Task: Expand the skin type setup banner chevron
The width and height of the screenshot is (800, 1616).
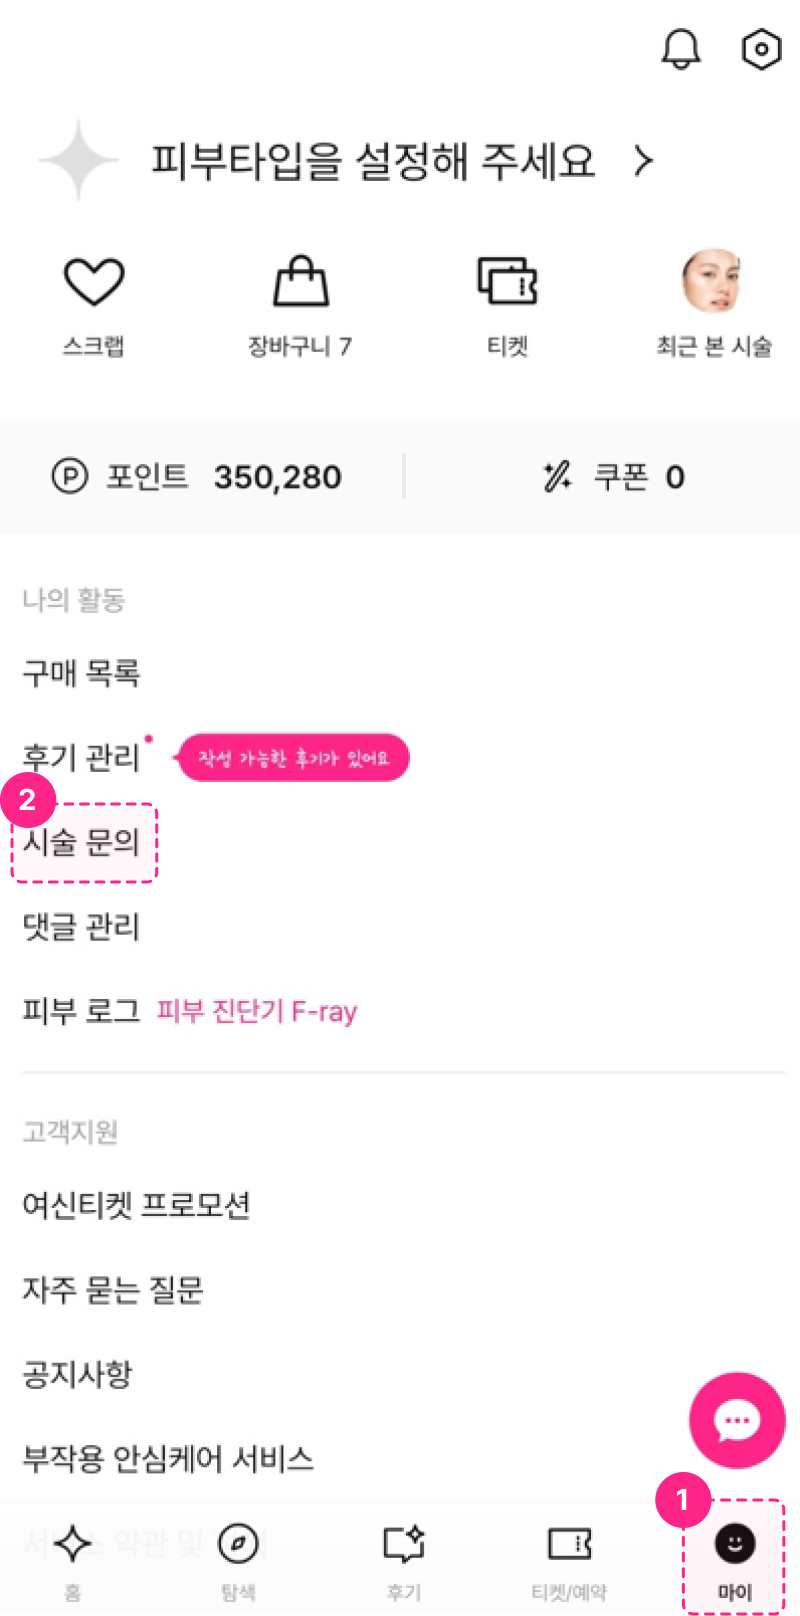Action: 645,160
